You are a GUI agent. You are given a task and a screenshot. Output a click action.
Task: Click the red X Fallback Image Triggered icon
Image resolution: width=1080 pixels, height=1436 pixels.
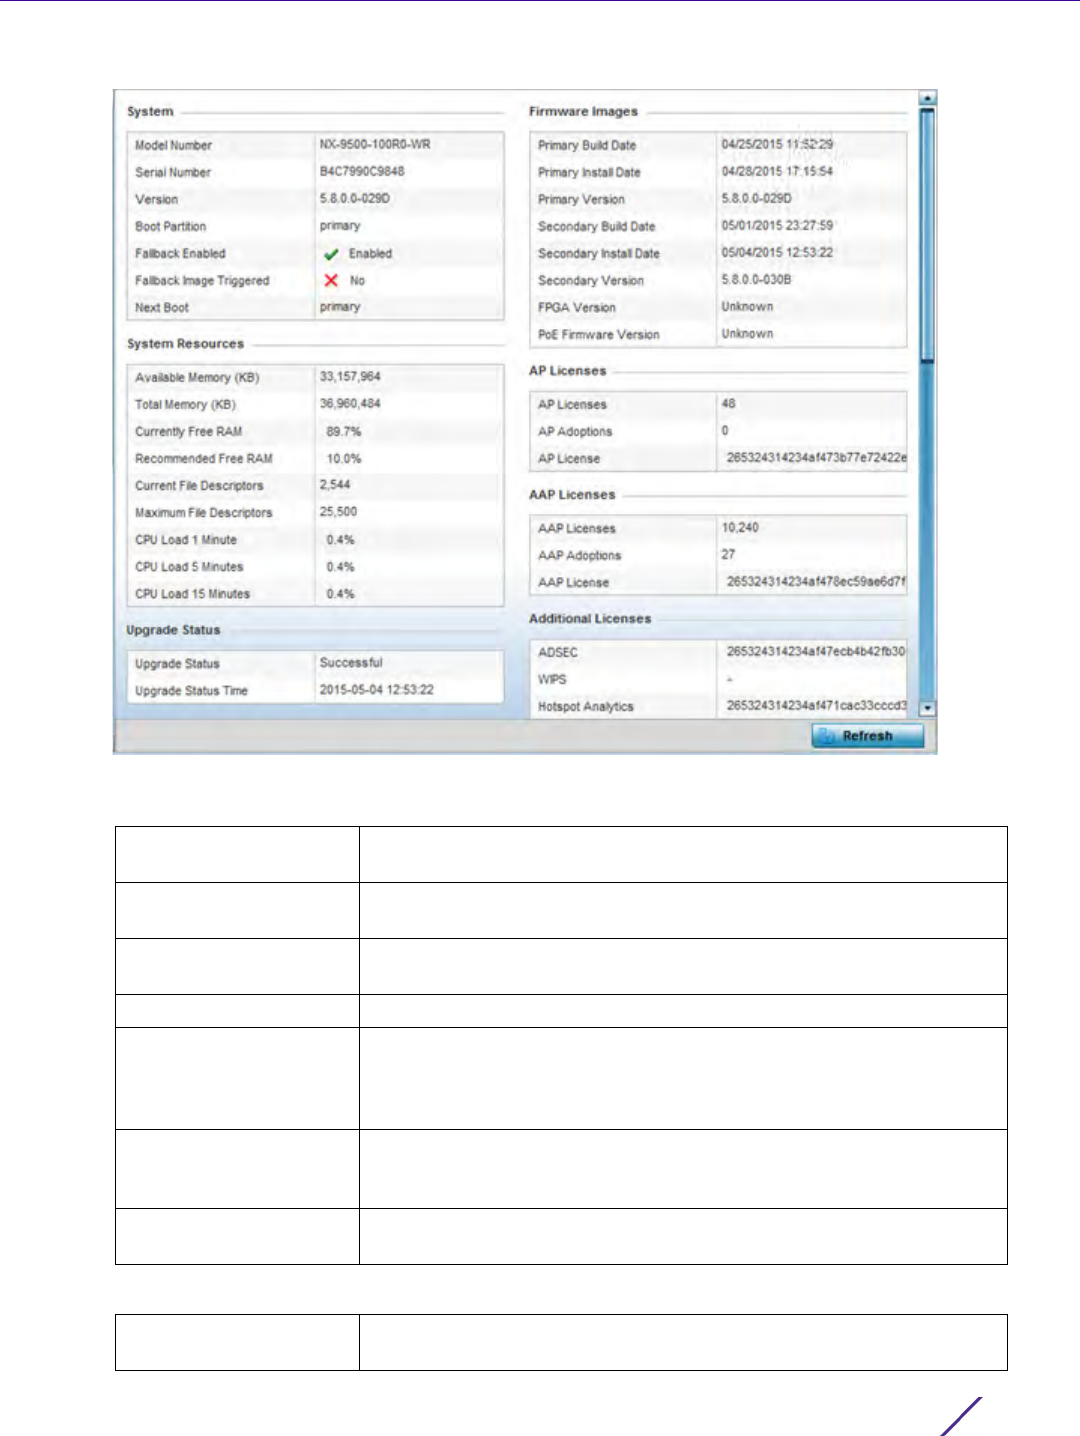click(331, 281)
